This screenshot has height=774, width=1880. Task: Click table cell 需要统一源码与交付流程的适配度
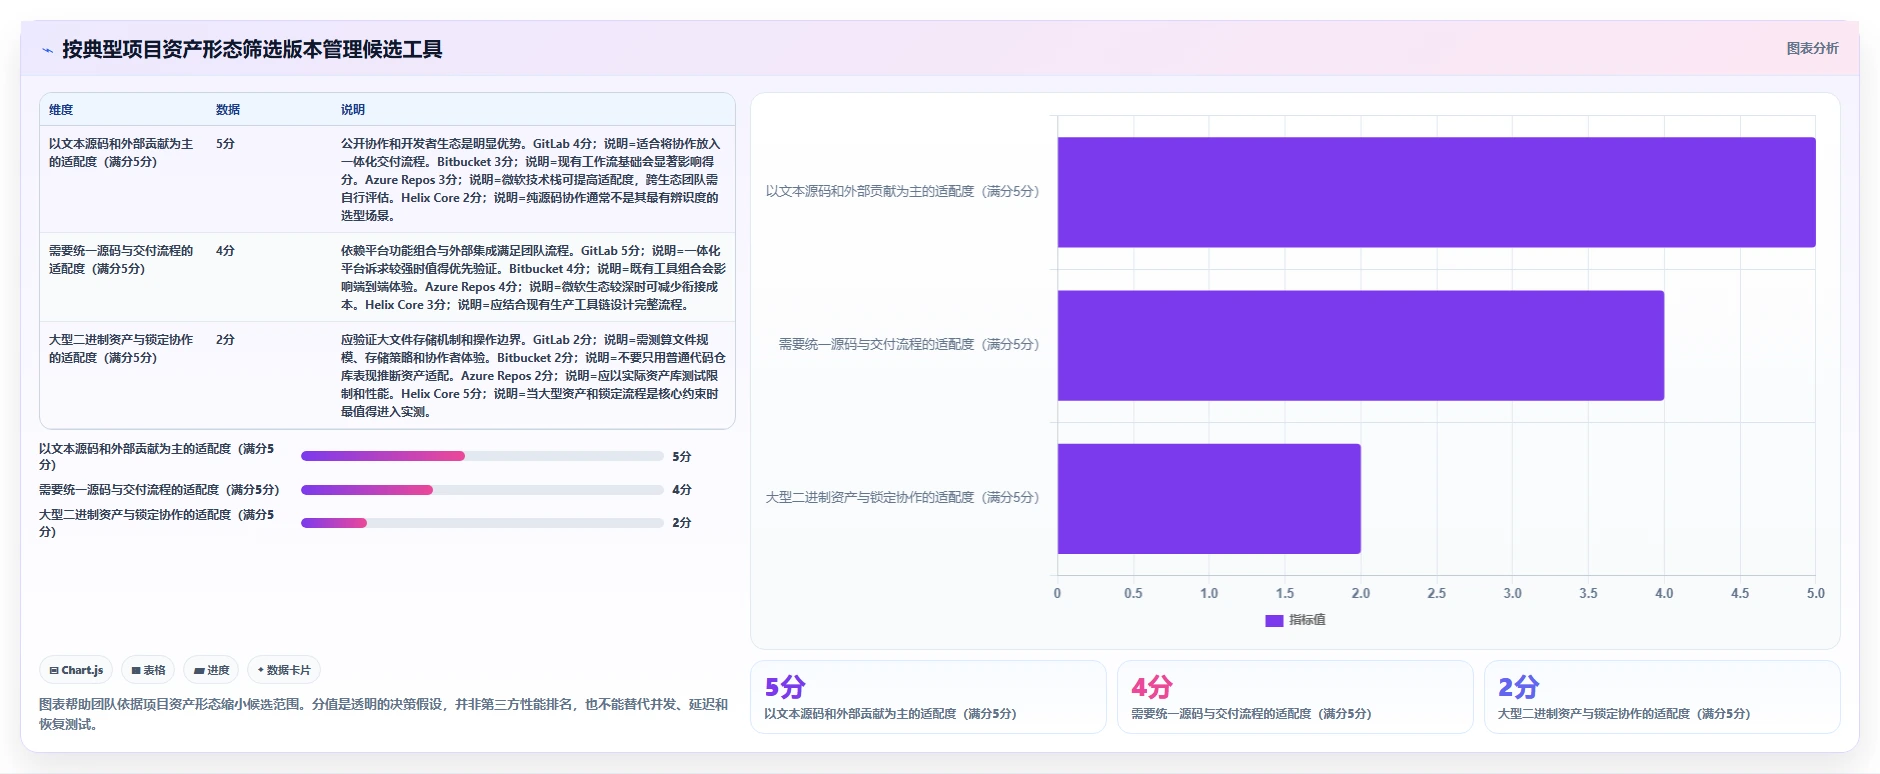tap(121, 260)
